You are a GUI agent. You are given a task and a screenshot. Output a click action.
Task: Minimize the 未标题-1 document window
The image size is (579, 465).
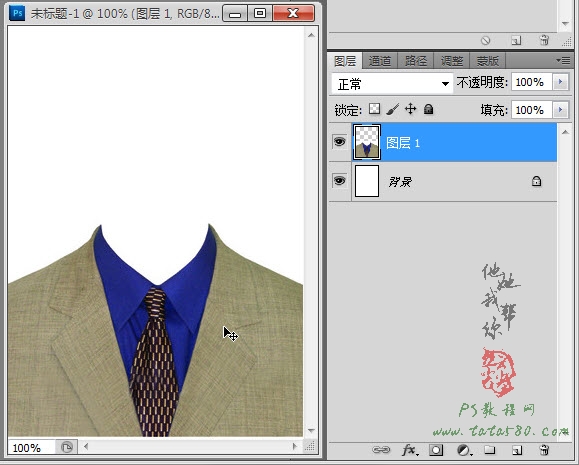(x=235, y=14)
